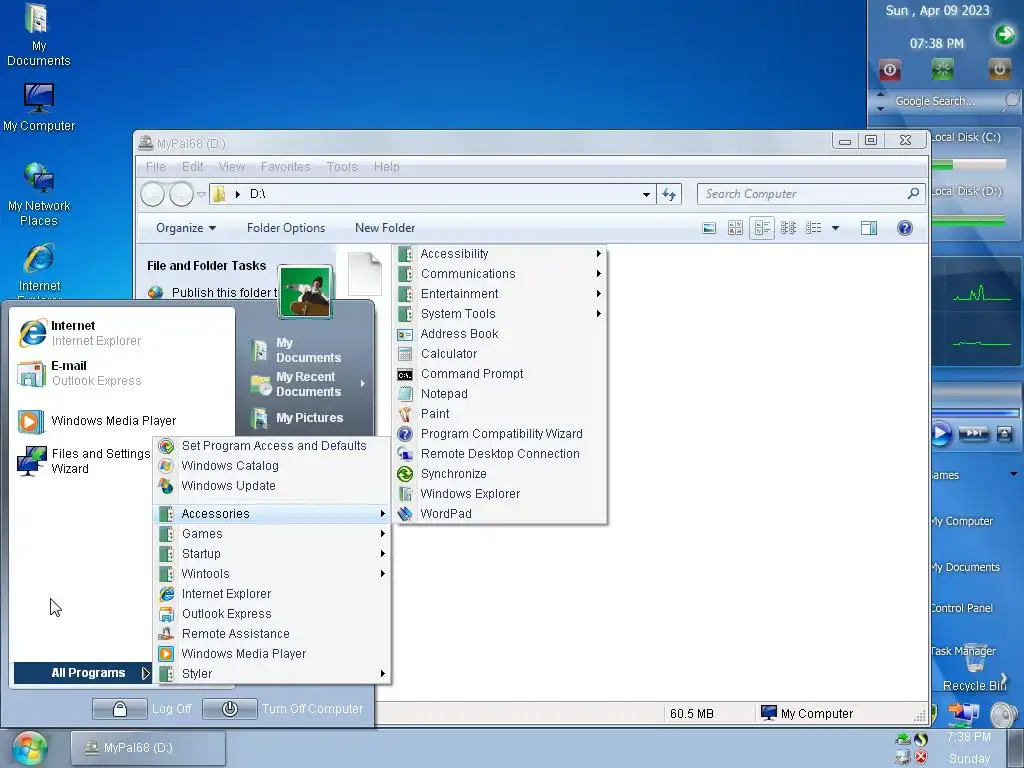Open the Tools menu
The height and width of the screenshot is (768, 1024).
342,167
